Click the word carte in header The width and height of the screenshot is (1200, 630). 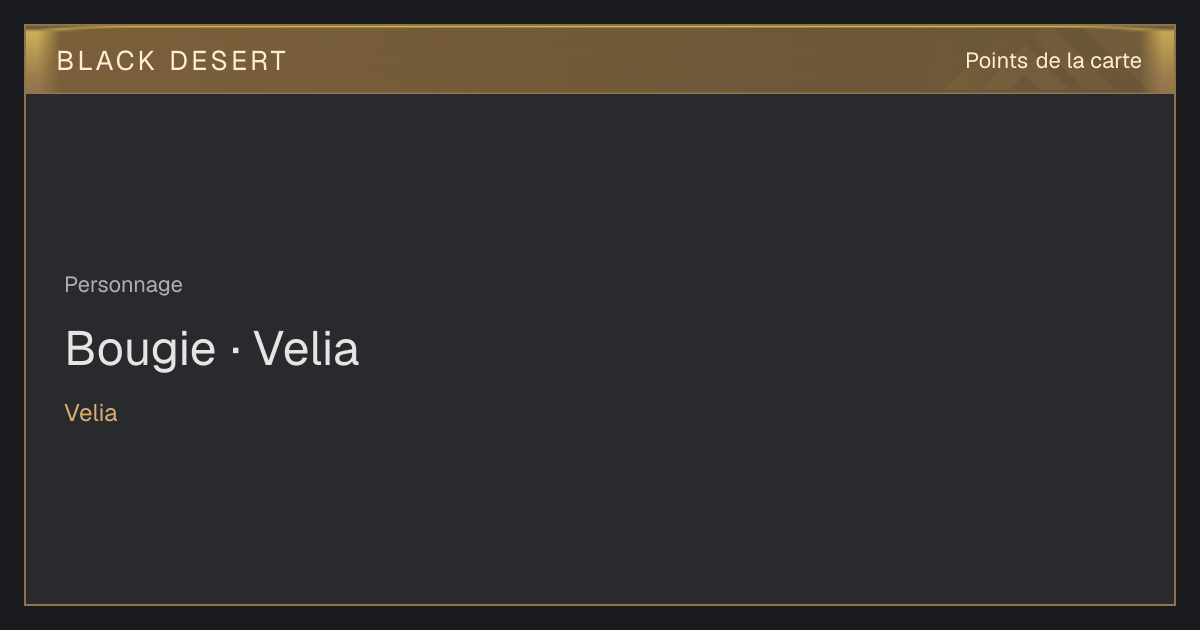[x=1116, y=61]
